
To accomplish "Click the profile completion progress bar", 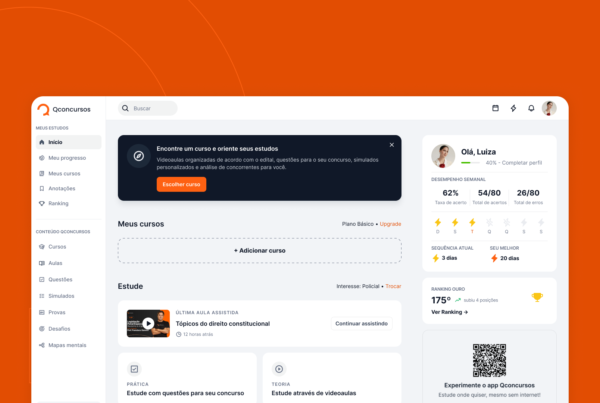I will coord(470,163).
